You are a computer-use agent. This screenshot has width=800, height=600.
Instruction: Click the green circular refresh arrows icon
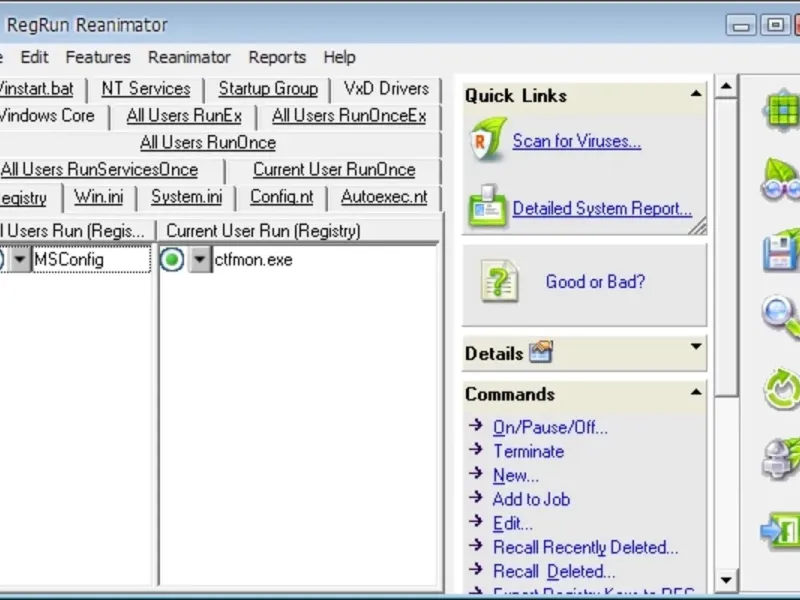click(x=782, y=389)
